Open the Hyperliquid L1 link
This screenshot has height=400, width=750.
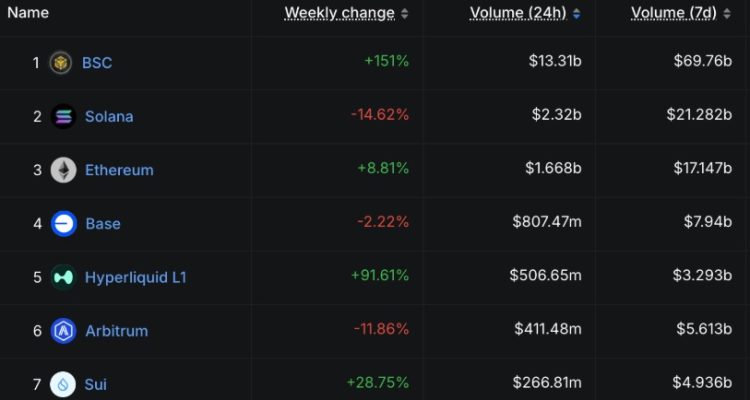136,278
